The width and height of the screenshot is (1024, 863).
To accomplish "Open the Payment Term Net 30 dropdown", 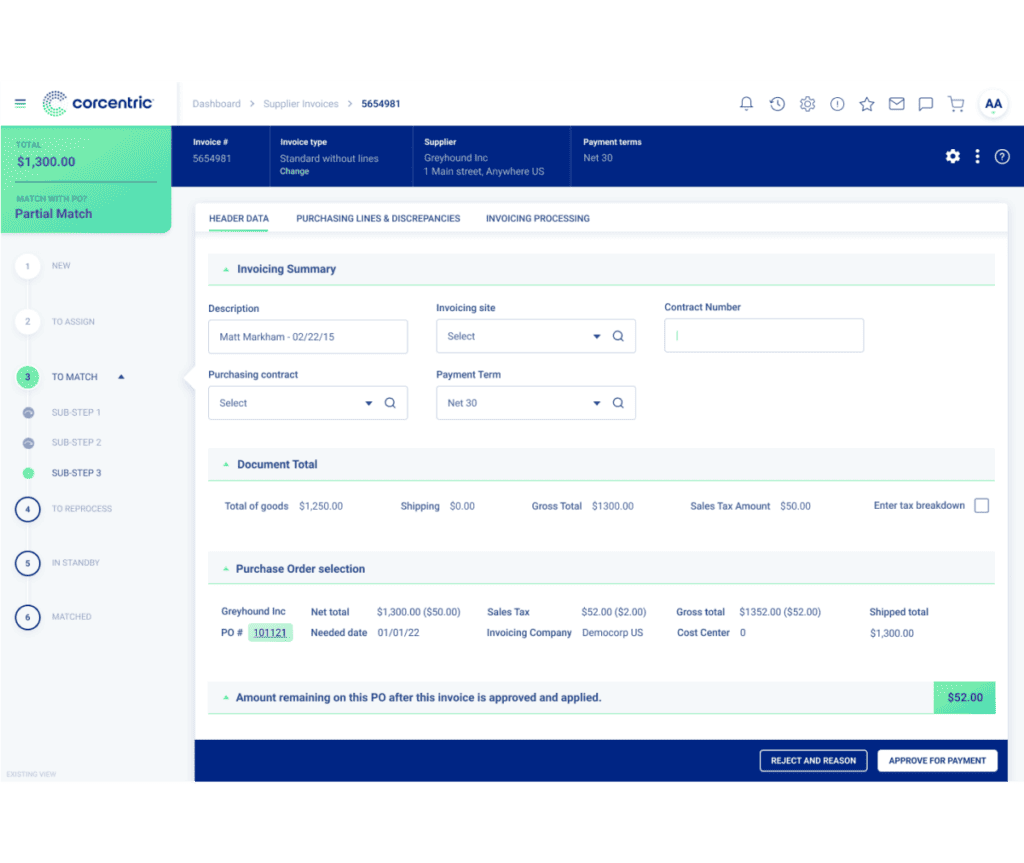I will (x=536, y=403).
